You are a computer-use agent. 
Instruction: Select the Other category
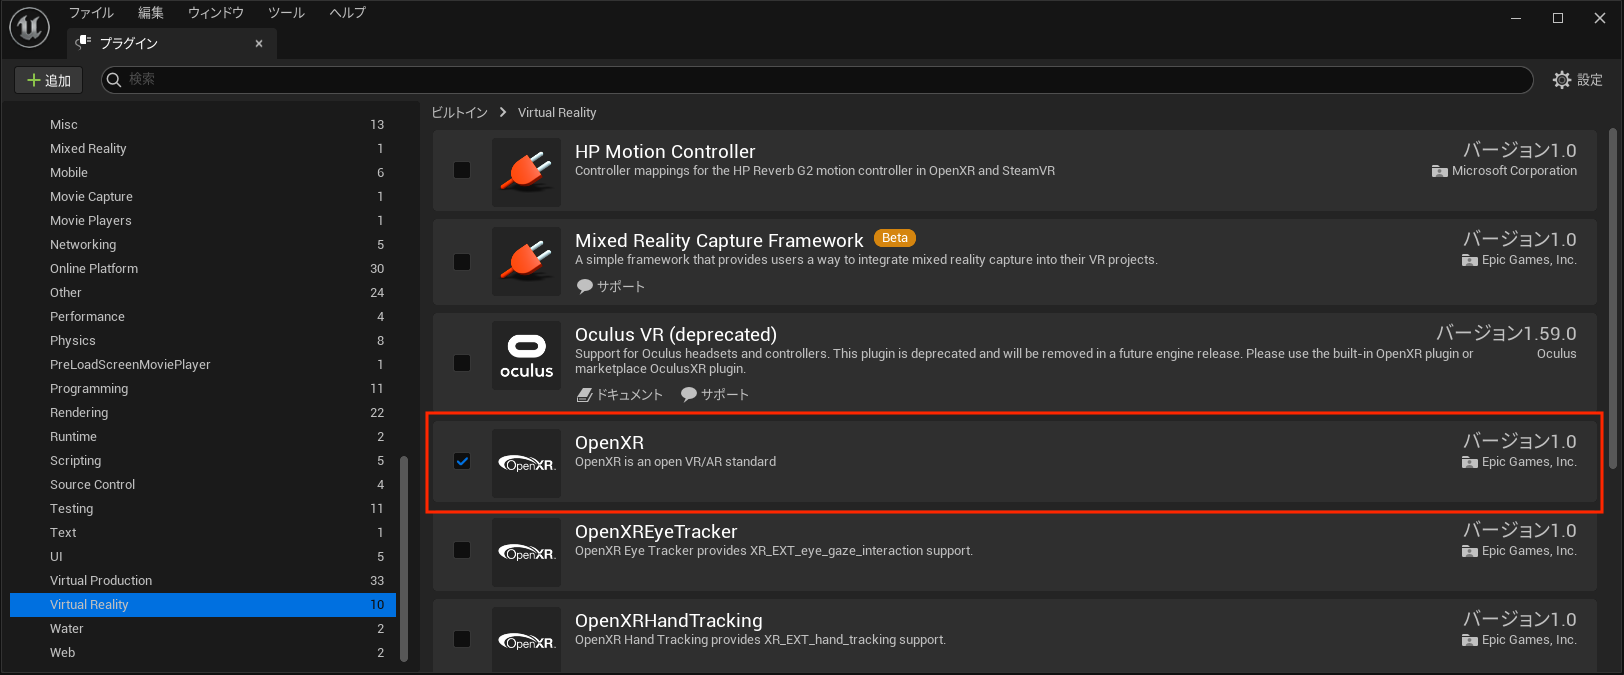click(x=203, y=293)
